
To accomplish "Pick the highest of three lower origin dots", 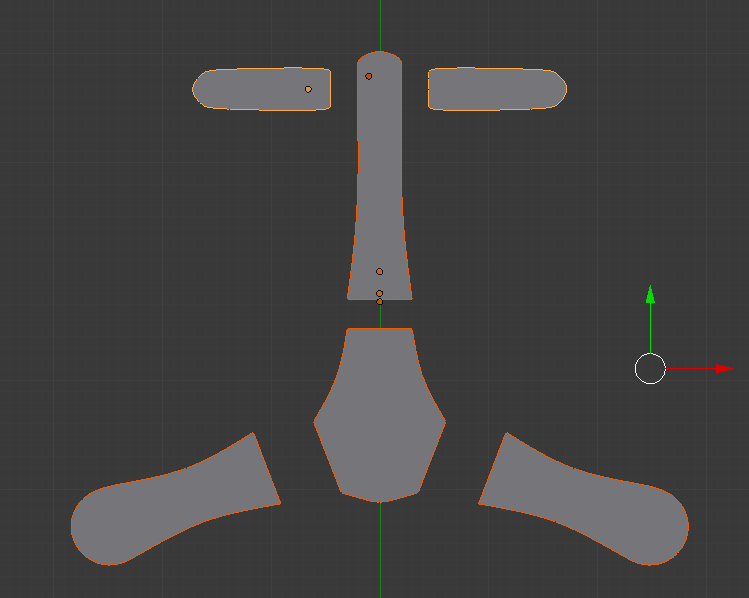I will (x=380, y=271).
